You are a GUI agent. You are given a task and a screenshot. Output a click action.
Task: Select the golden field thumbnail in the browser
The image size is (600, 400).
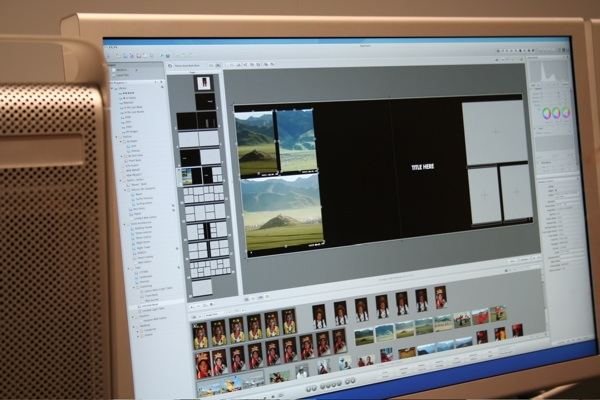[x=407, y=353]
